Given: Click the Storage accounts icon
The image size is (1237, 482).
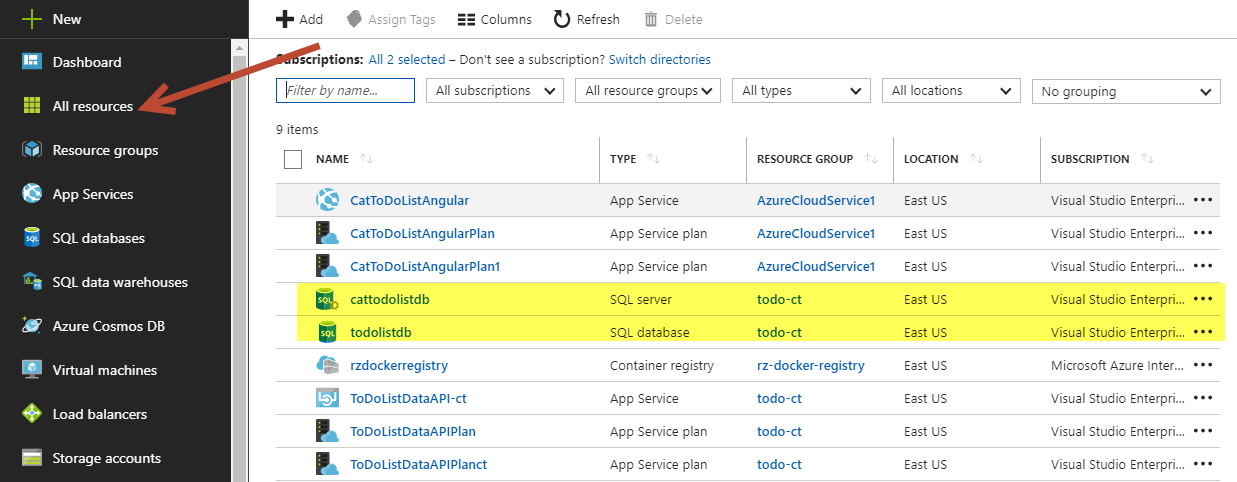Looking at the screenshot, I should click(x=34, y=458).
